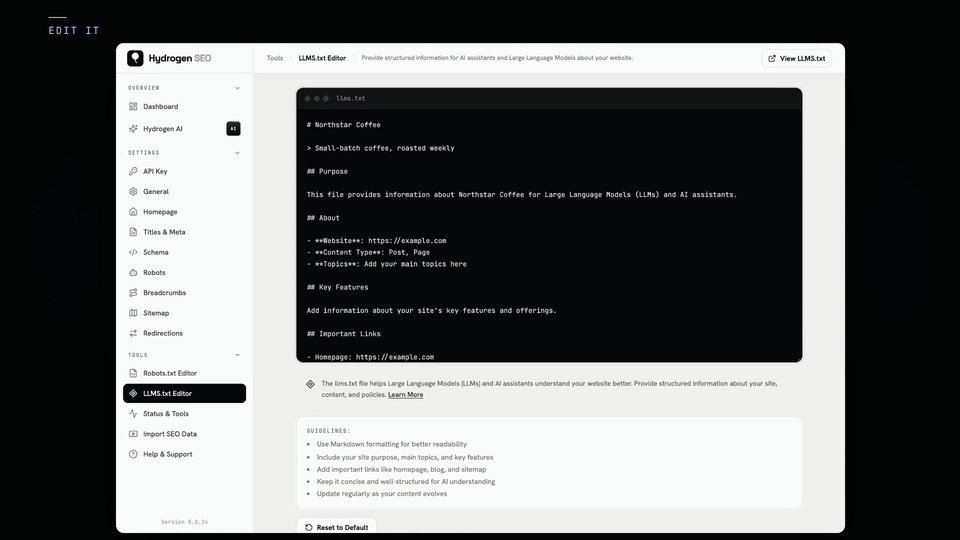Click into the llms.txt code editor area
The height and width of the screenshot is (540, 960).
pyautogui.click(x=549, y=236)
